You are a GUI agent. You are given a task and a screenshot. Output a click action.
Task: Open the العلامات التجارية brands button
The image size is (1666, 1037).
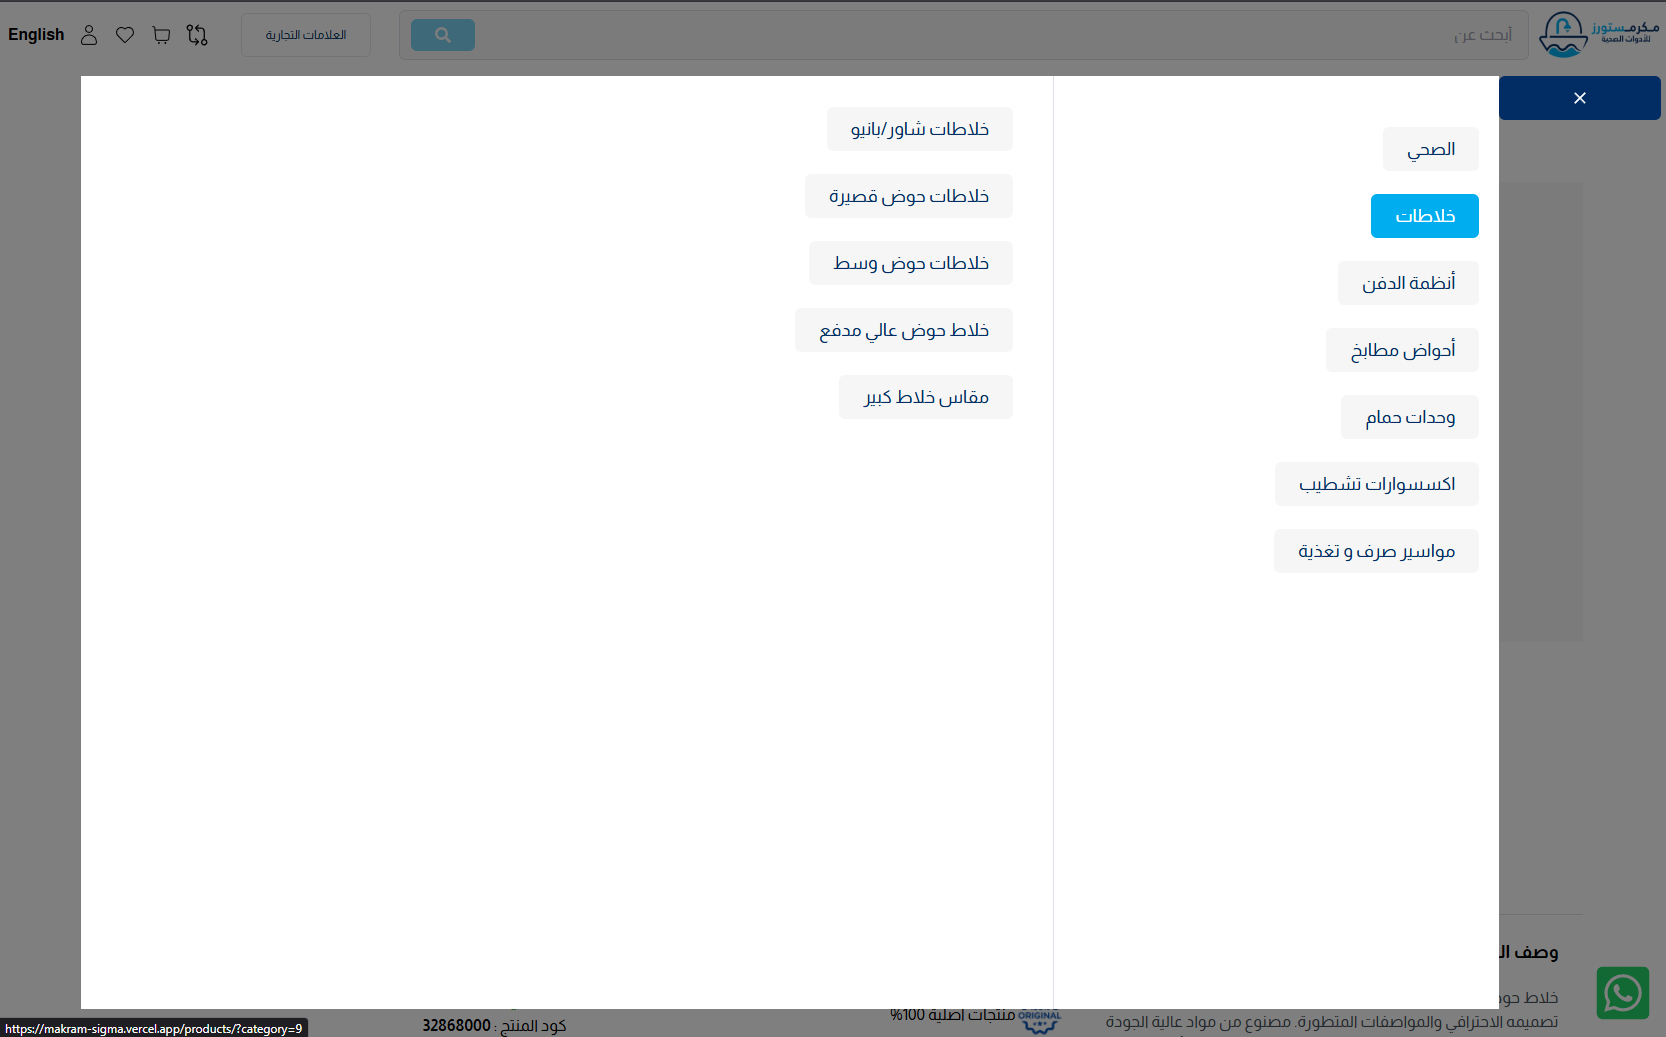pos(306,35)
